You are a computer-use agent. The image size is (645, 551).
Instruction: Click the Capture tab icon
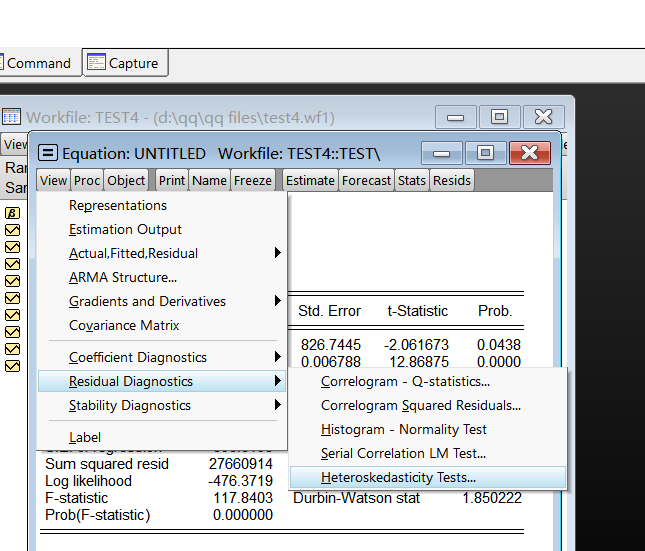tap(96, 63)
